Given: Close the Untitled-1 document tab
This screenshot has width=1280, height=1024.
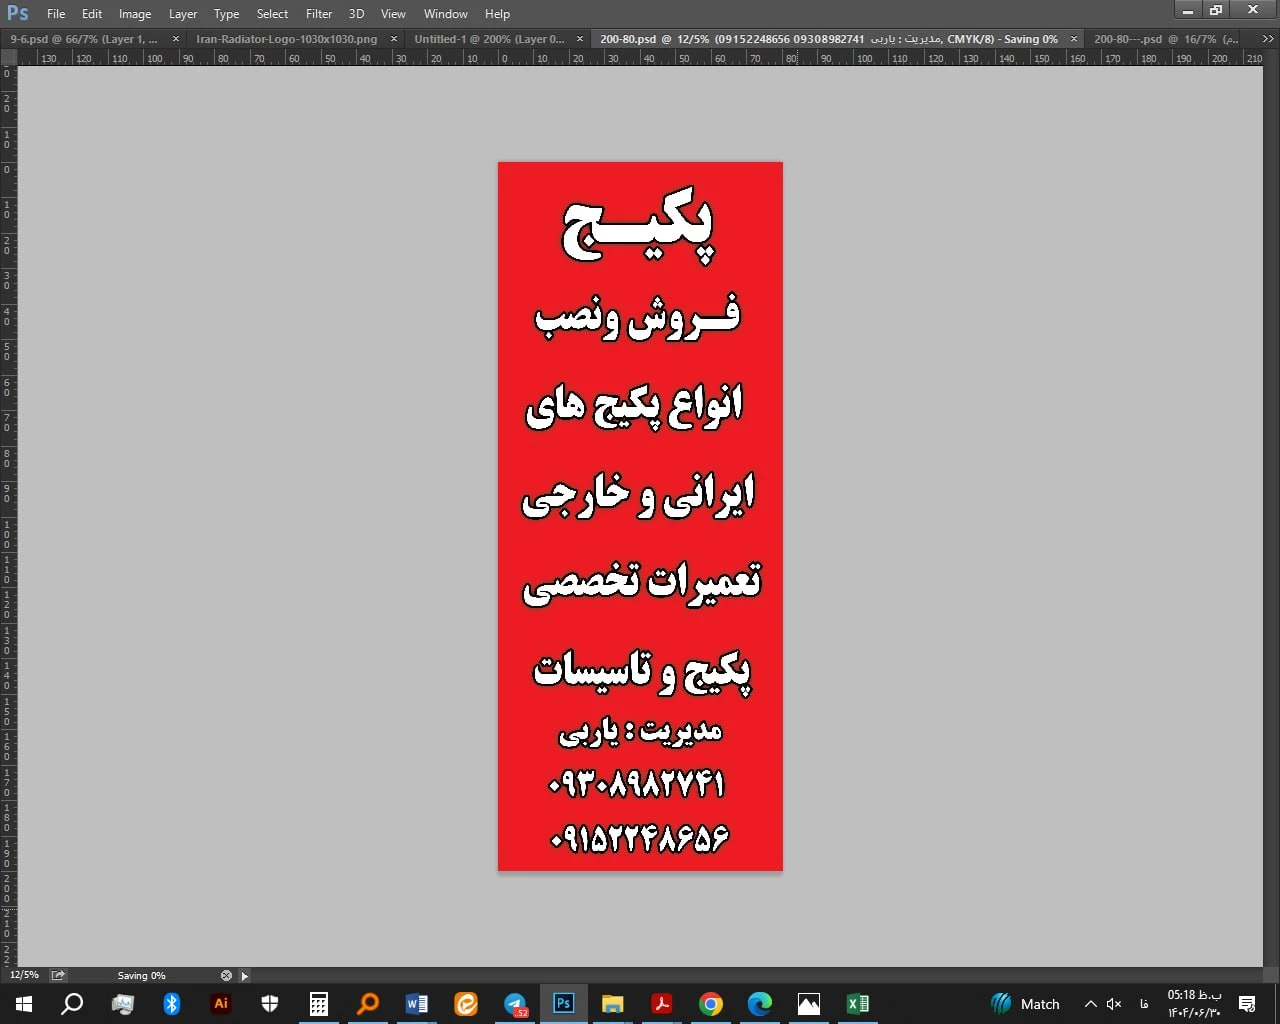Looking at the screenshot, I should coord(580,39).
